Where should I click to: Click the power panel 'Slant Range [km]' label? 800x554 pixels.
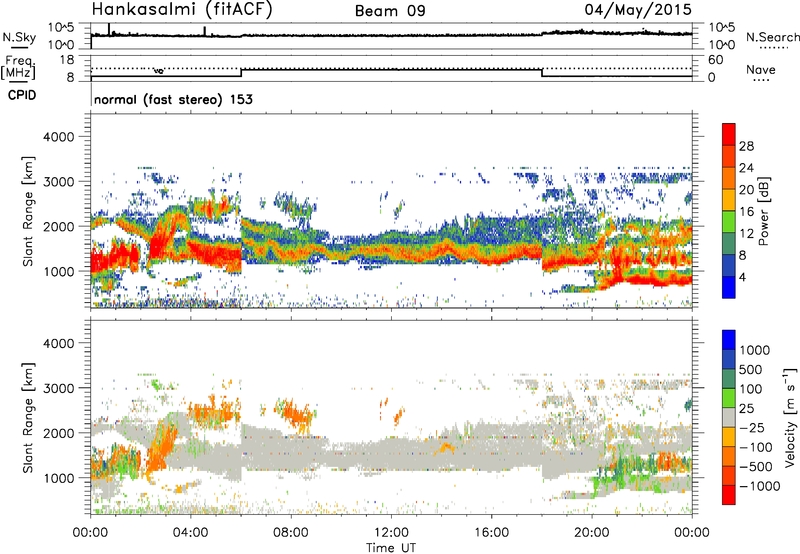point(28,211)
